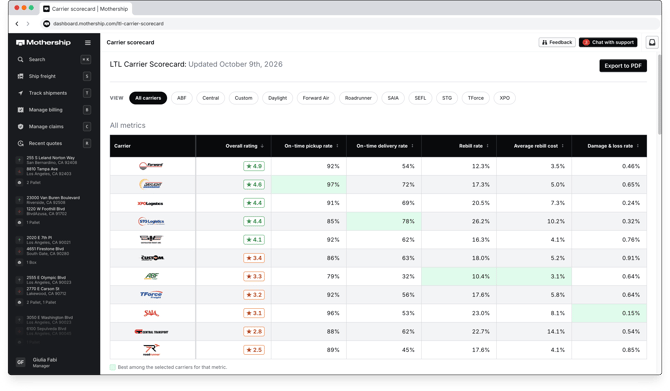Image resolution: width=670 pixels, height=391 pixels.
Task: Filter view to SAIA carrier
Action: [x=393, y=98]
